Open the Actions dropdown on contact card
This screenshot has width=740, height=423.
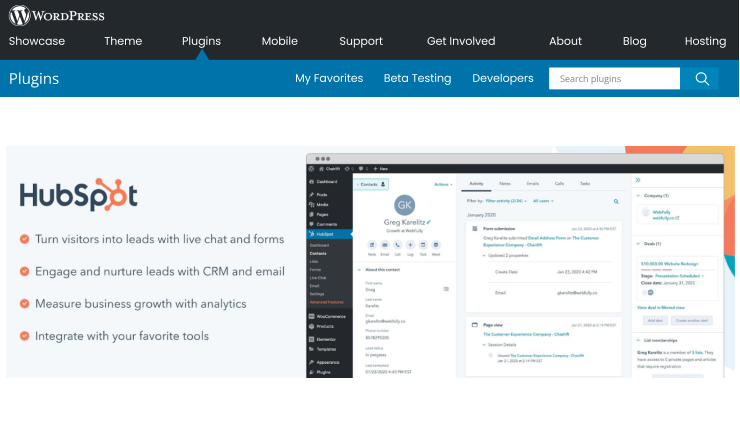pos(443,185)
